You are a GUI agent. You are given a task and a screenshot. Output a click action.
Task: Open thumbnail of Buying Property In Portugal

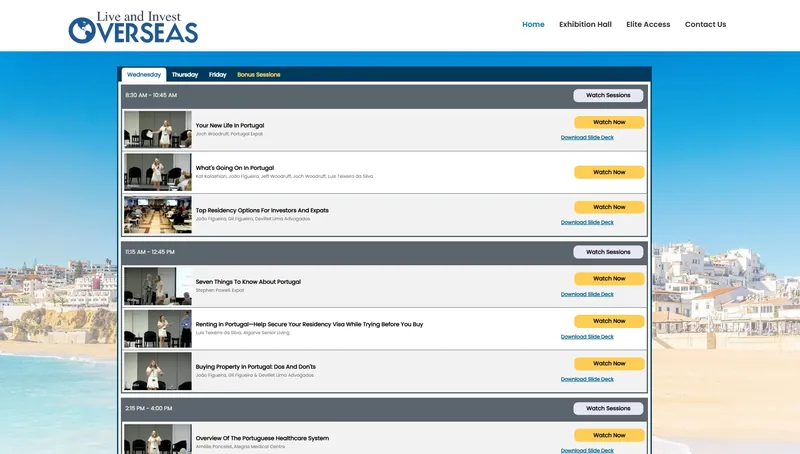pyautogui.click(x=158, y=371)
